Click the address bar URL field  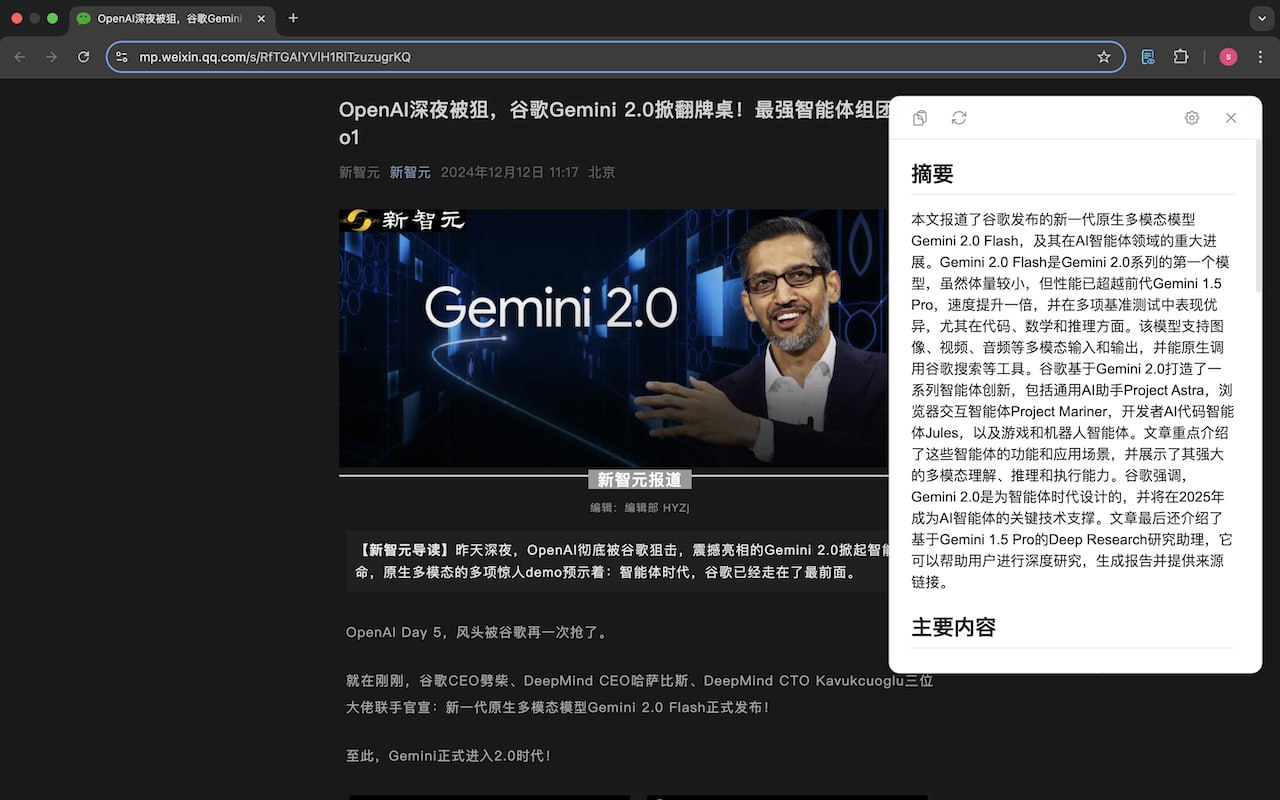(614, 57)
